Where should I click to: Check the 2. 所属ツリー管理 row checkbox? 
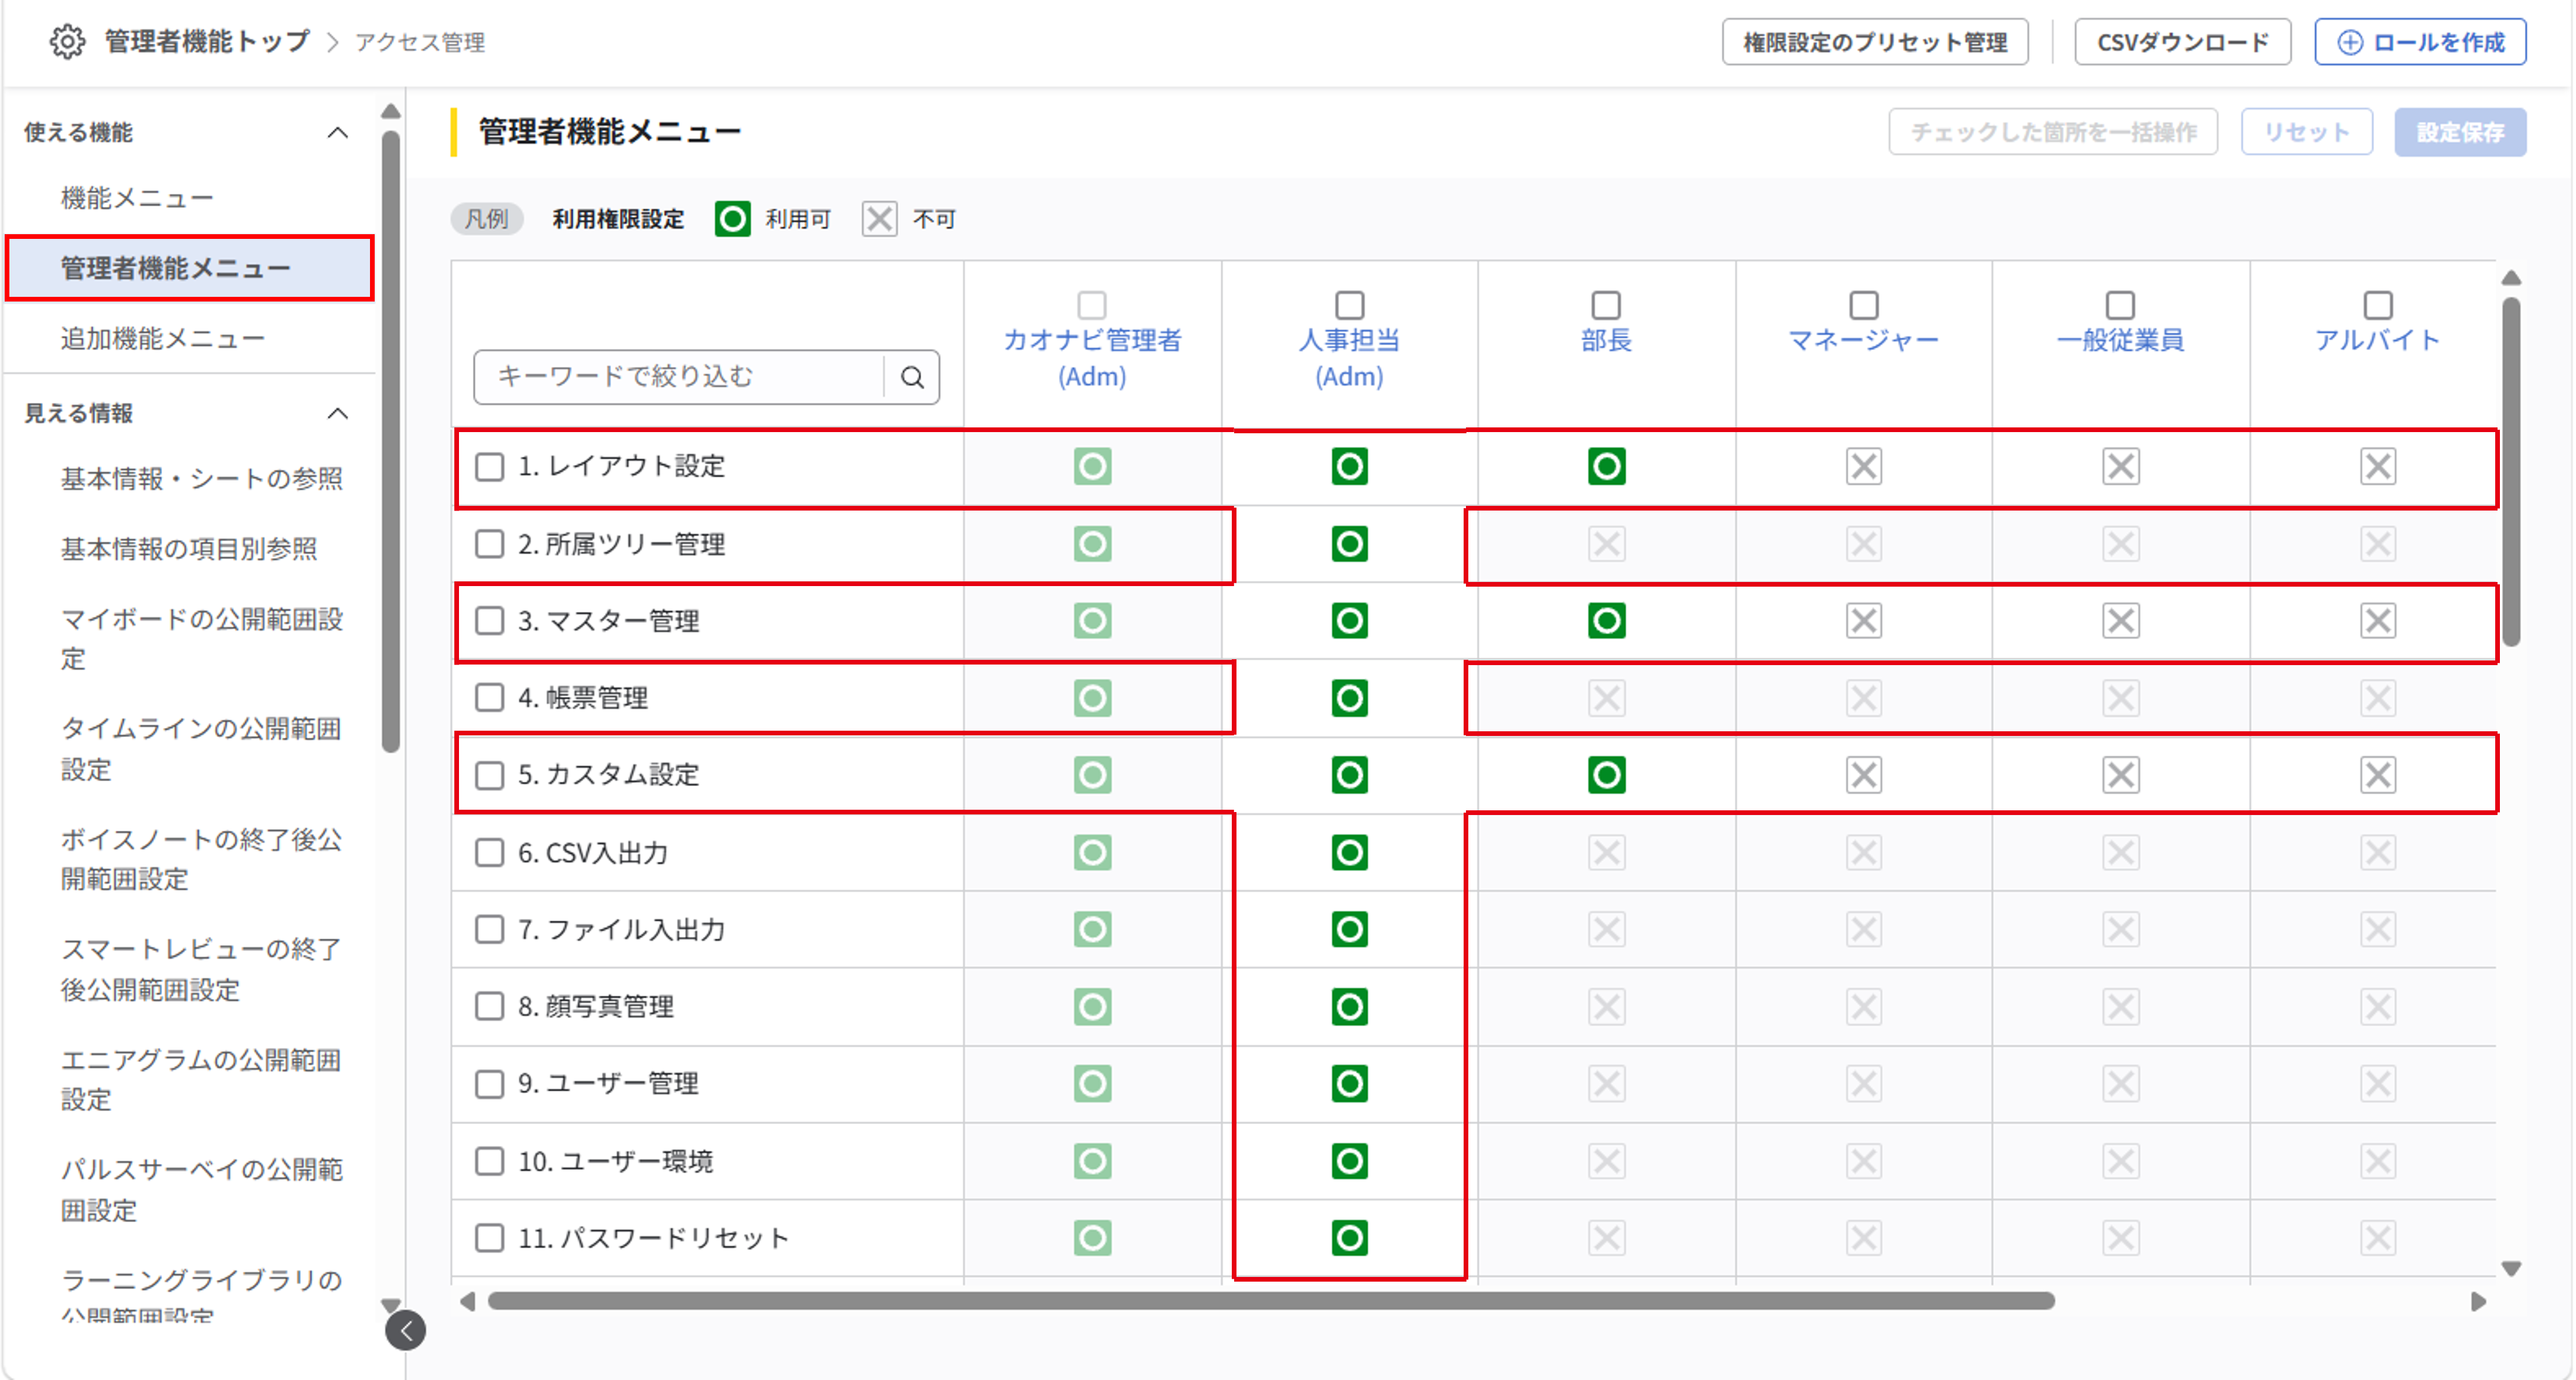point(489,544)
